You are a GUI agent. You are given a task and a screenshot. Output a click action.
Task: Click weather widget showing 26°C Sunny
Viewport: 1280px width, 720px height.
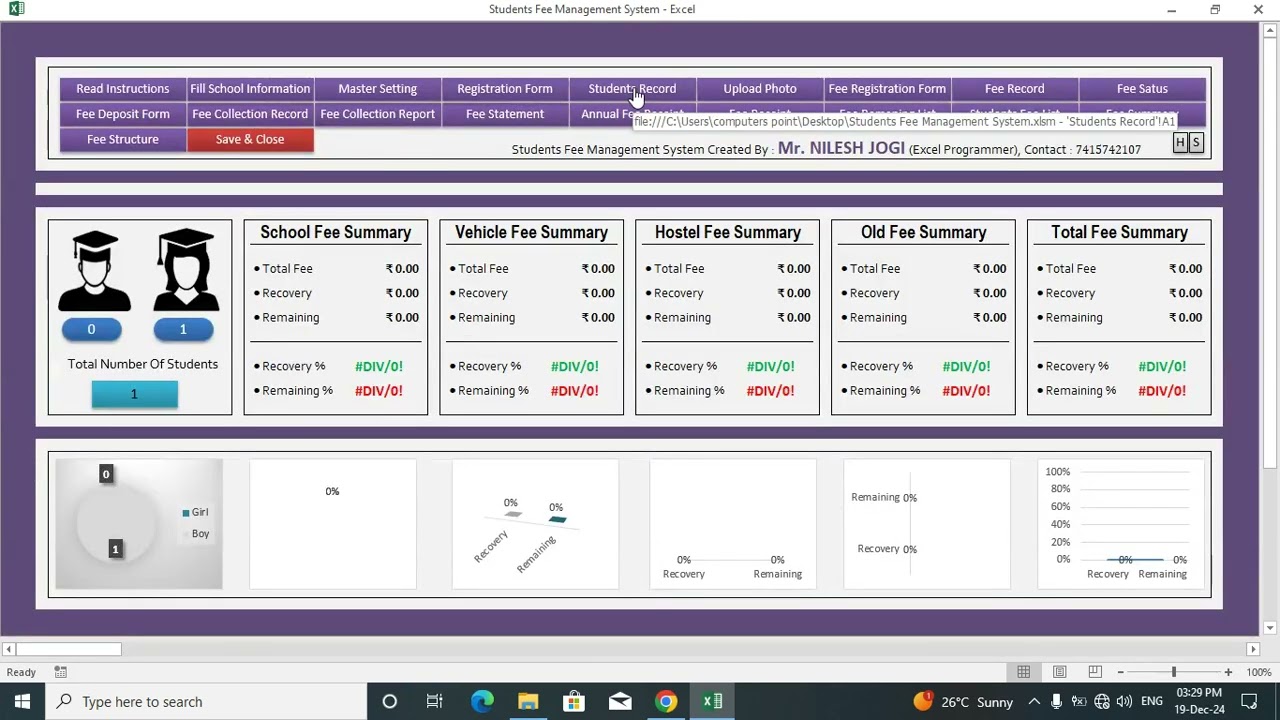[963, 701]
